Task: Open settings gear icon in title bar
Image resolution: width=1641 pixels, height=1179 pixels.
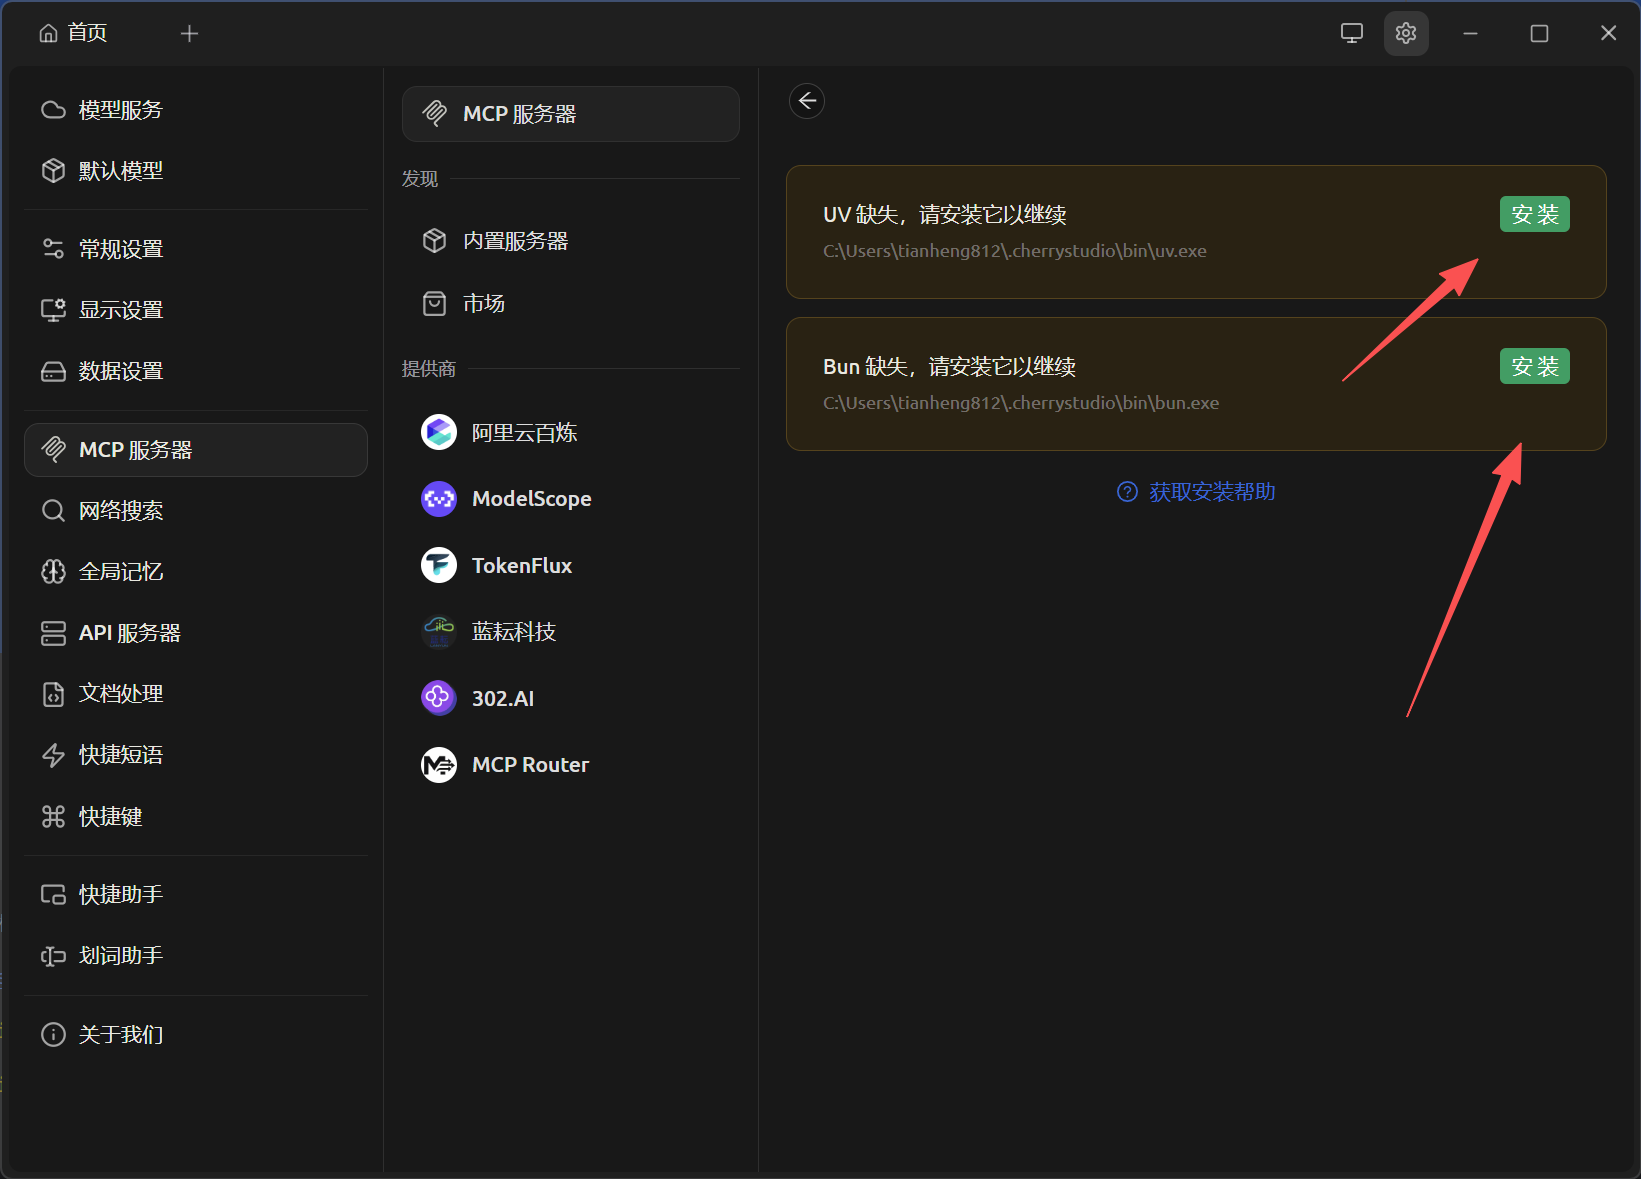Action: point(1406,33)
